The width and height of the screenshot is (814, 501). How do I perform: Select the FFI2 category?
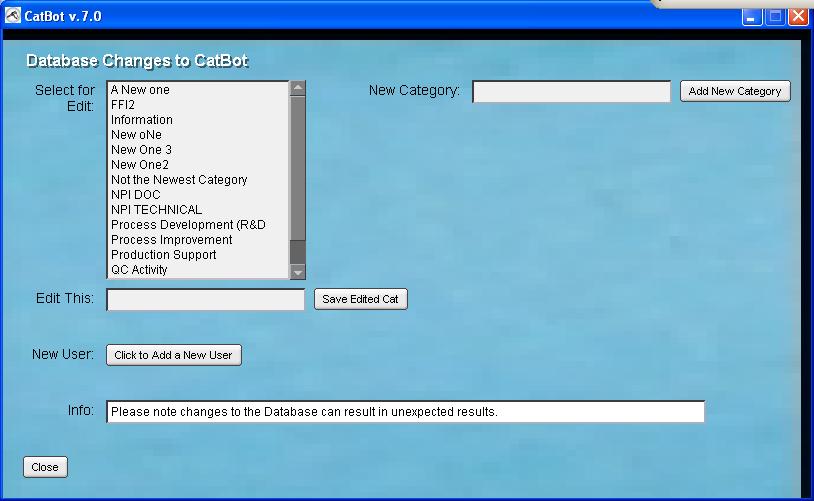[x=197, y=105]
